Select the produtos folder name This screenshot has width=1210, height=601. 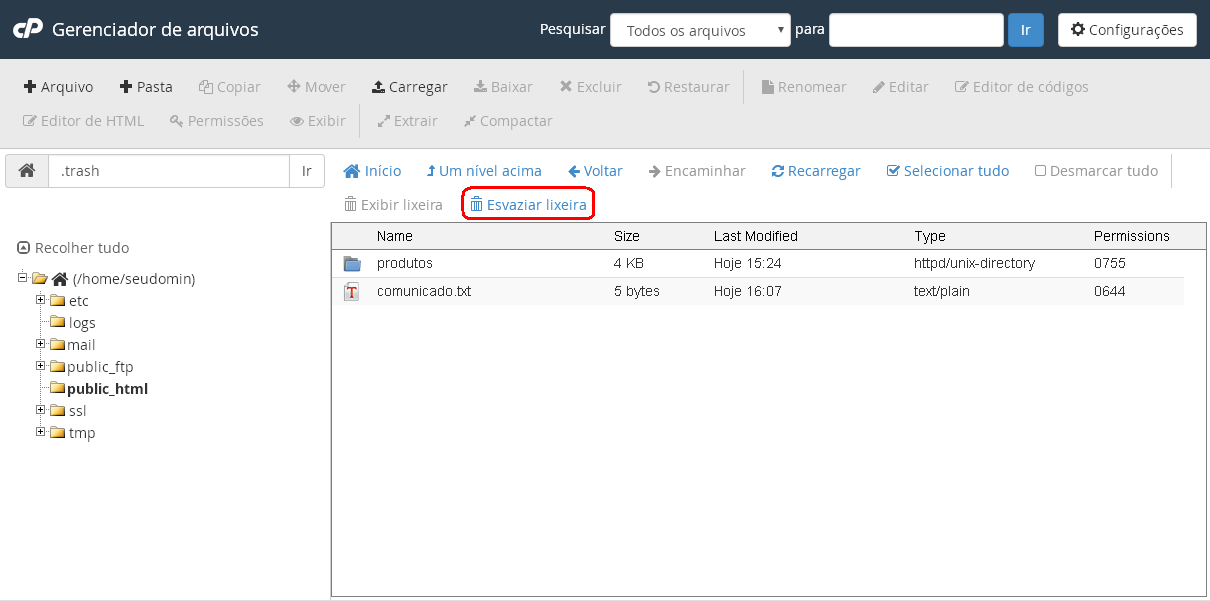[x=405, y=264]
